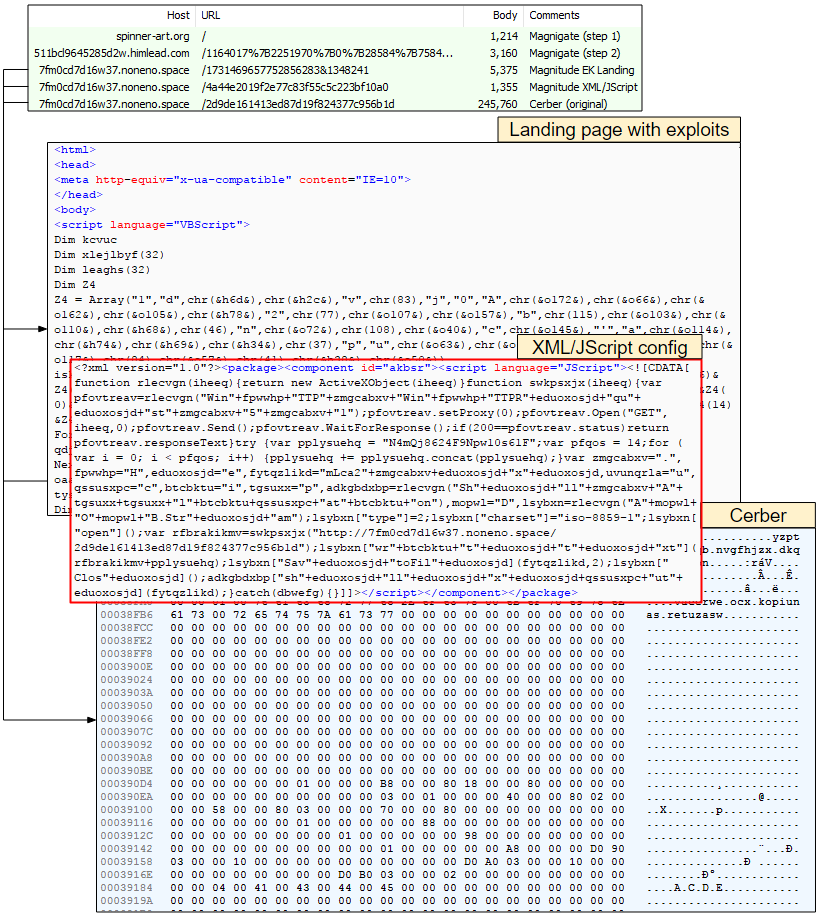Click hex offset 00039184

pos(126,888)
